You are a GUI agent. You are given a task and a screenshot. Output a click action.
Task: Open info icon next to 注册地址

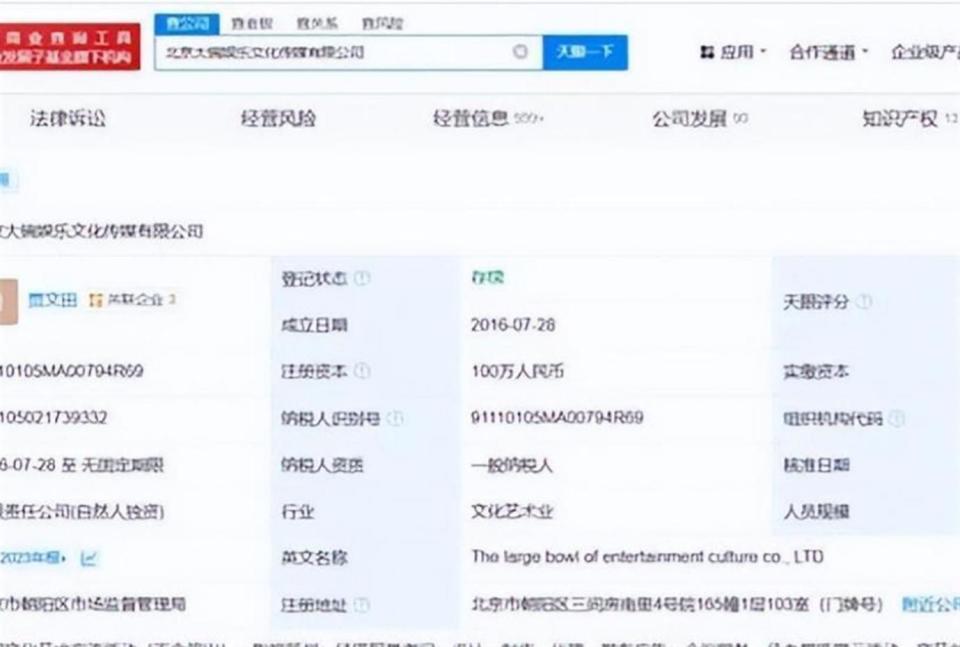click(362, 605)
